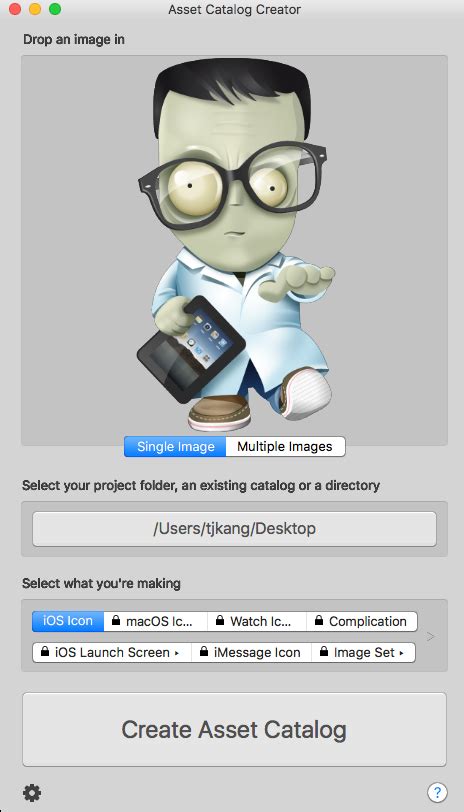Expand the Image Set submenu arrow
Screen dimensions: 464x812
[x=401, y=653]
